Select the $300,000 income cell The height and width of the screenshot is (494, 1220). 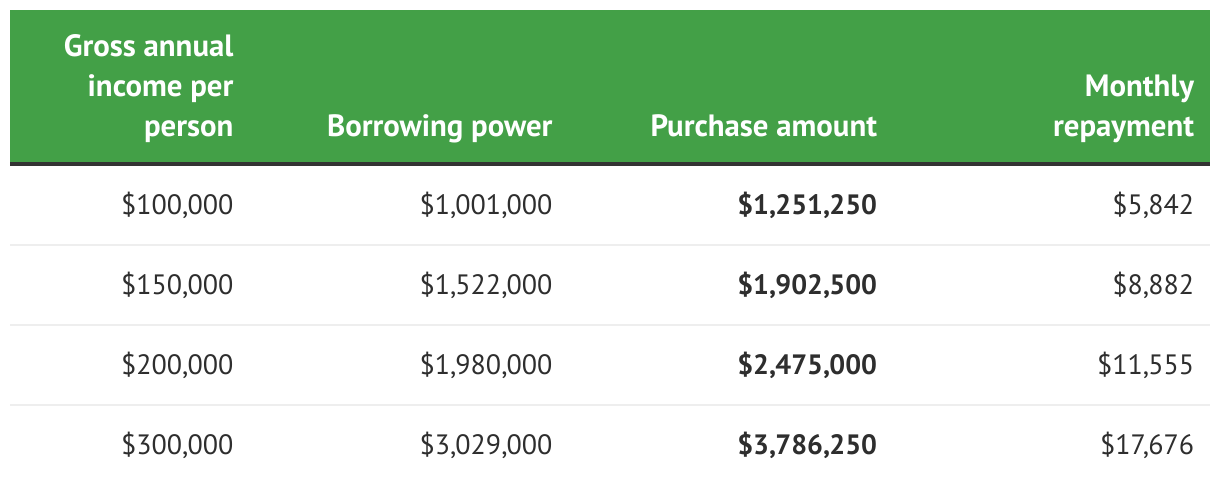(x=178, y=444)
